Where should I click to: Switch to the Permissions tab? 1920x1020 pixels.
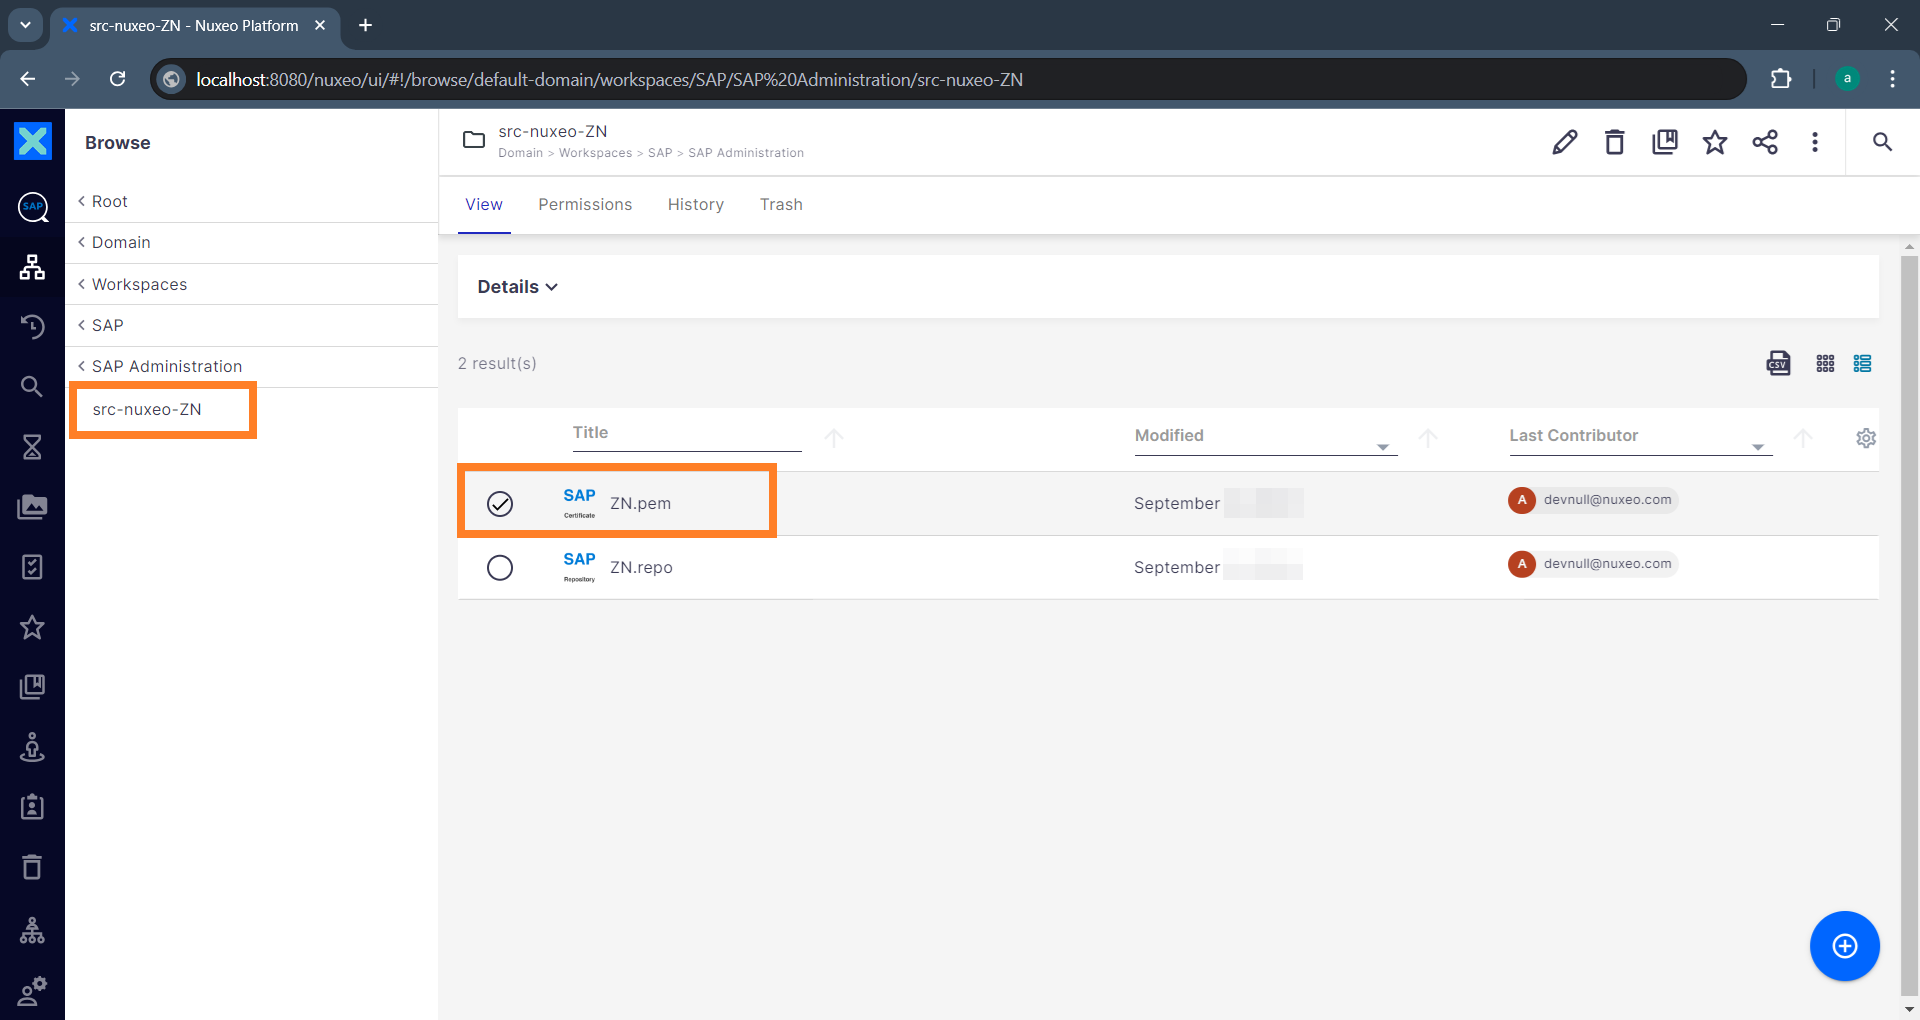[585, 204]
